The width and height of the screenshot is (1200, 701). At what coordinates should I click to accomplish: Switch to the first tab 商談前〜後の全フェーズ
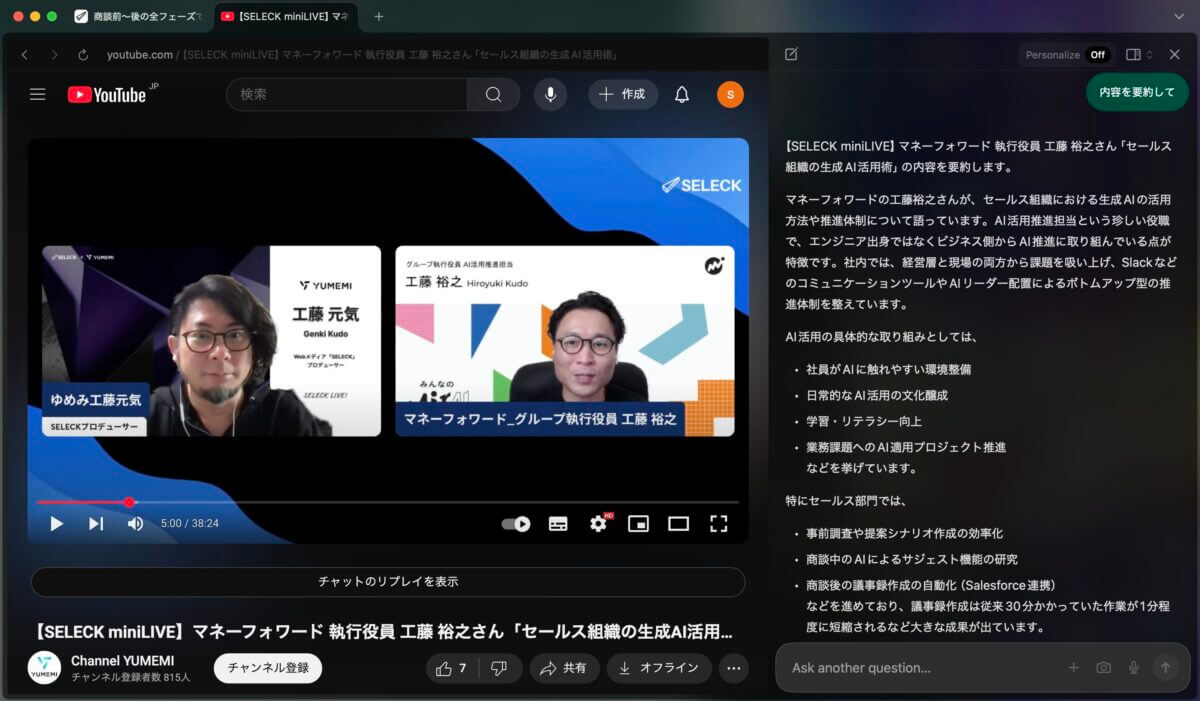click(x=138, y=16)
